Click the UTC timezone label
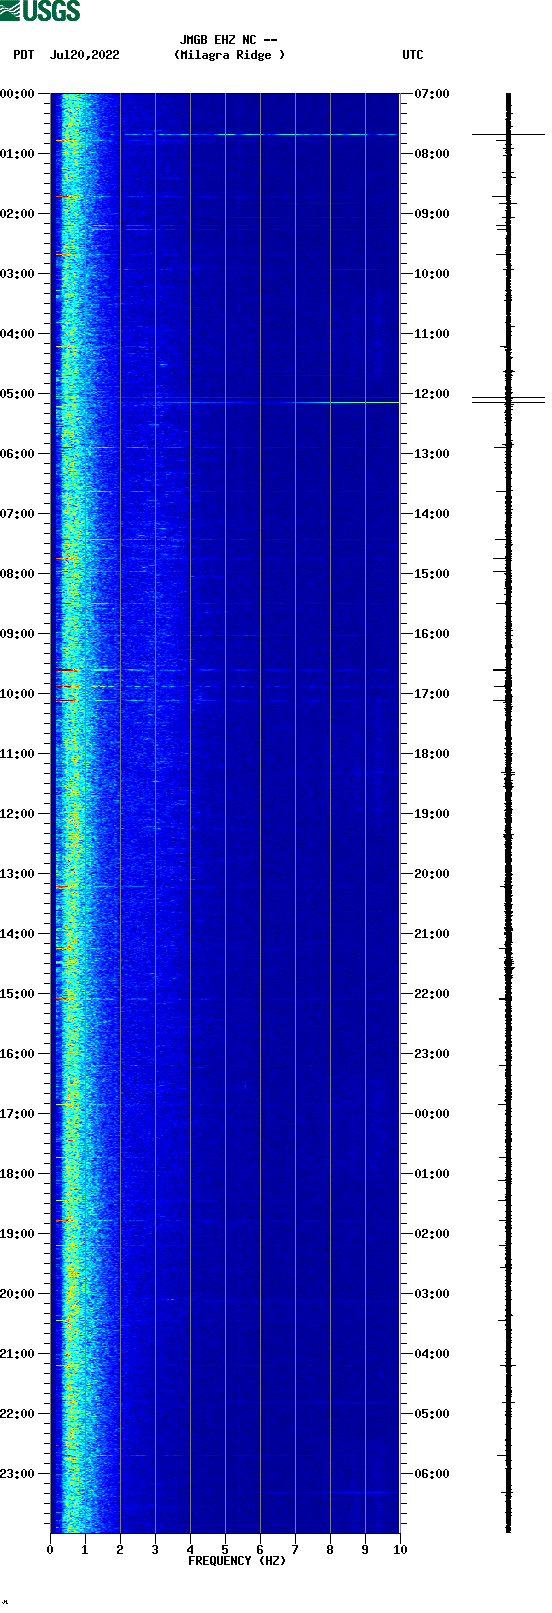 pyautogui.click(x=413, y=55)
